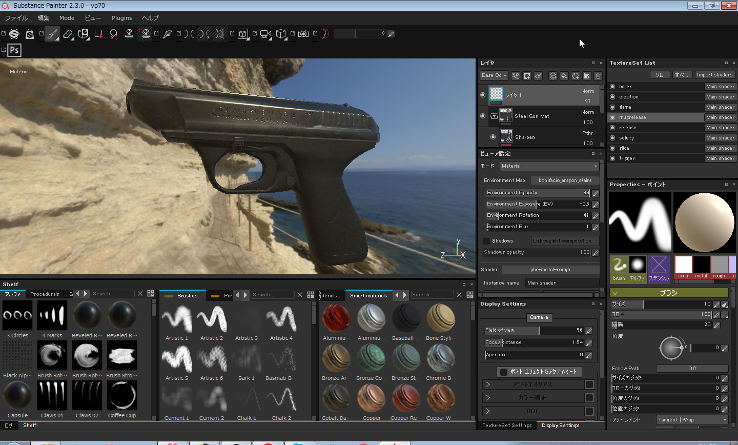Viewport: 738px width, 445px height.
Task: Click Main shader for magrelease set
Action: 720,117
